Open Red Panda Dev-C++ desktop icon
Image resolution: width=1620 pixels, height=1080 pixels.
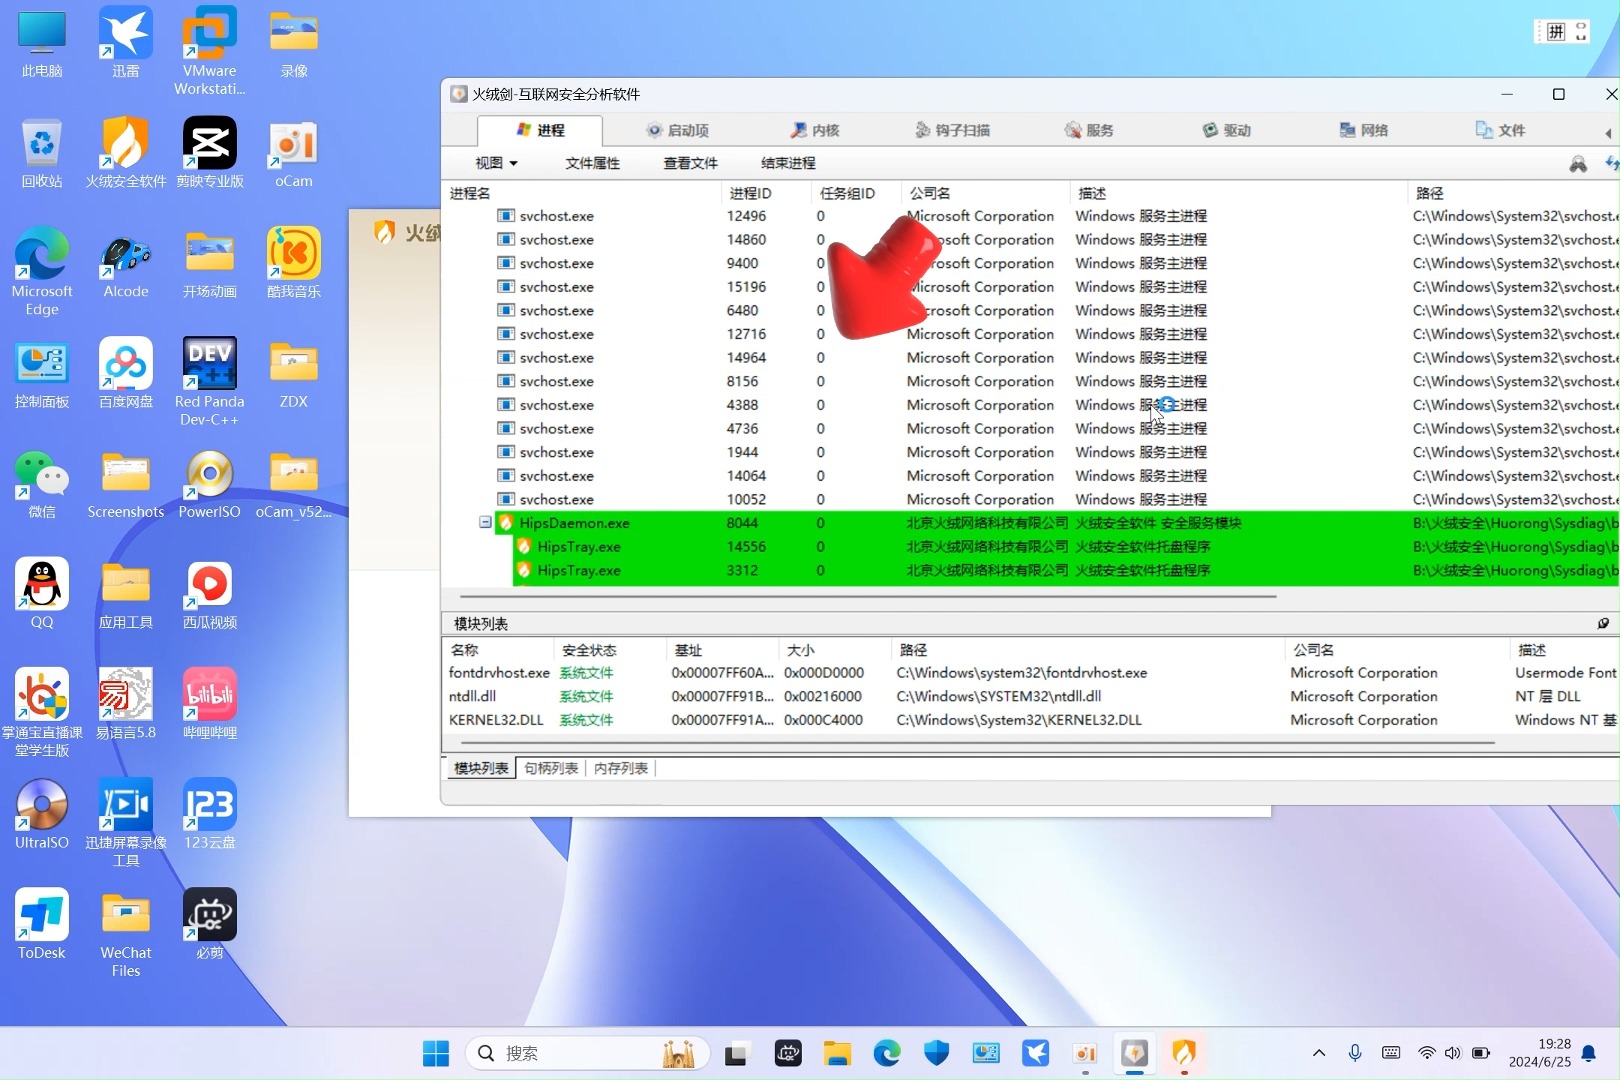pyautogui.click(x=210, y=381)
